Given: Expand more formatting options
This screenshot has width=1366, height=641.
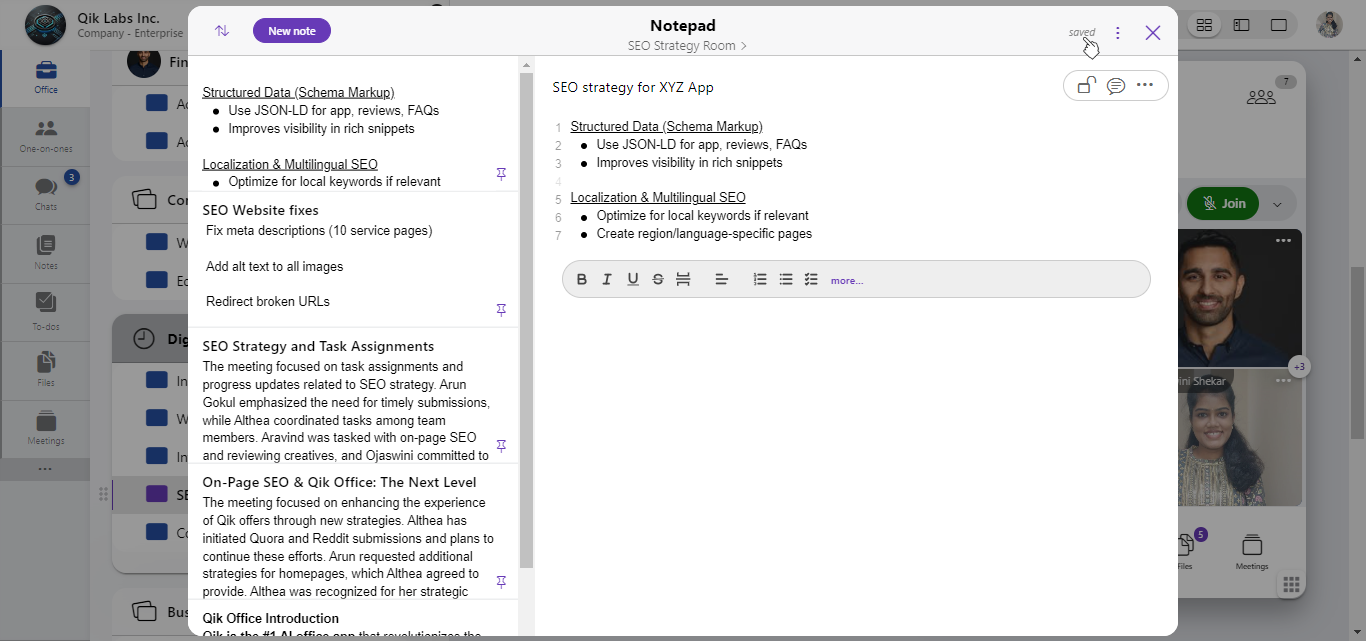Looking at the screenshot, I should [x=846, y=281].
